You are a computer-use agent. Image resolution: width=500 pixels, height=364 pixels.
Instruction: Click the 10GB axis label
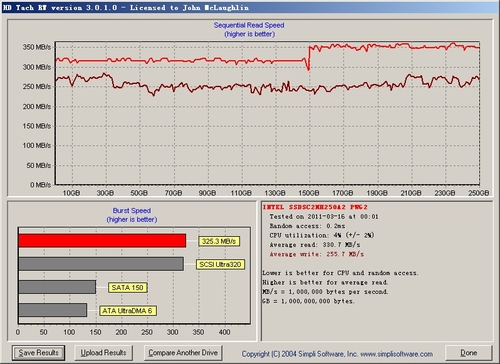(71, 193)
